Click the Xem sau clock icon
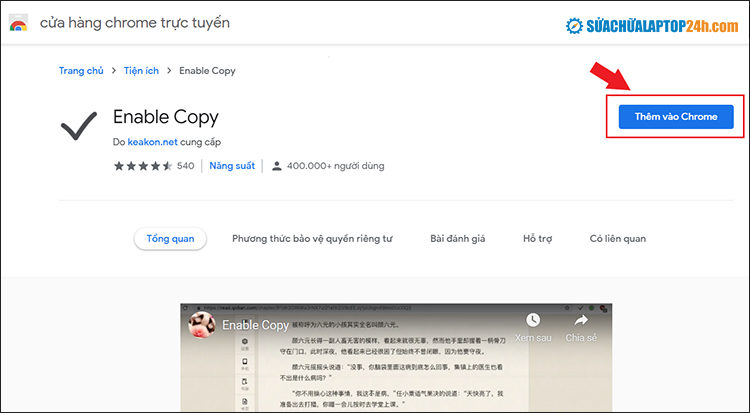The image size is (750, 413). (x=533, y=320)
